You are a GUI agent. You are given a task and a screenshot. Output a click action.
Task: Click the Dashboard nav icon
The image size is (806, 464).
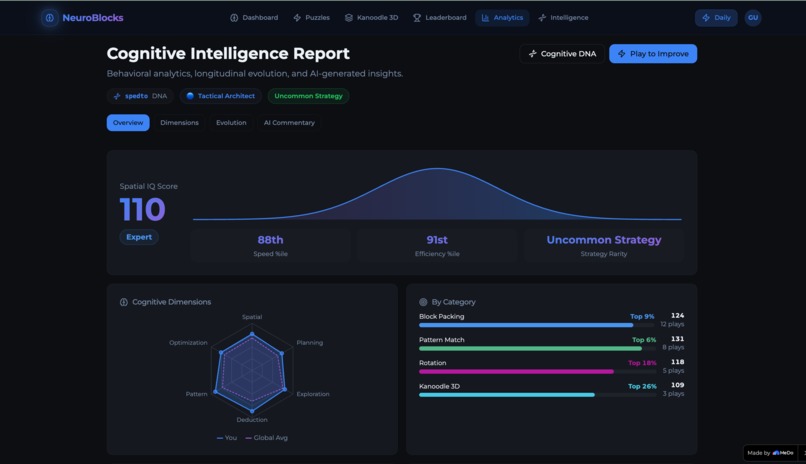coord(234,17)
